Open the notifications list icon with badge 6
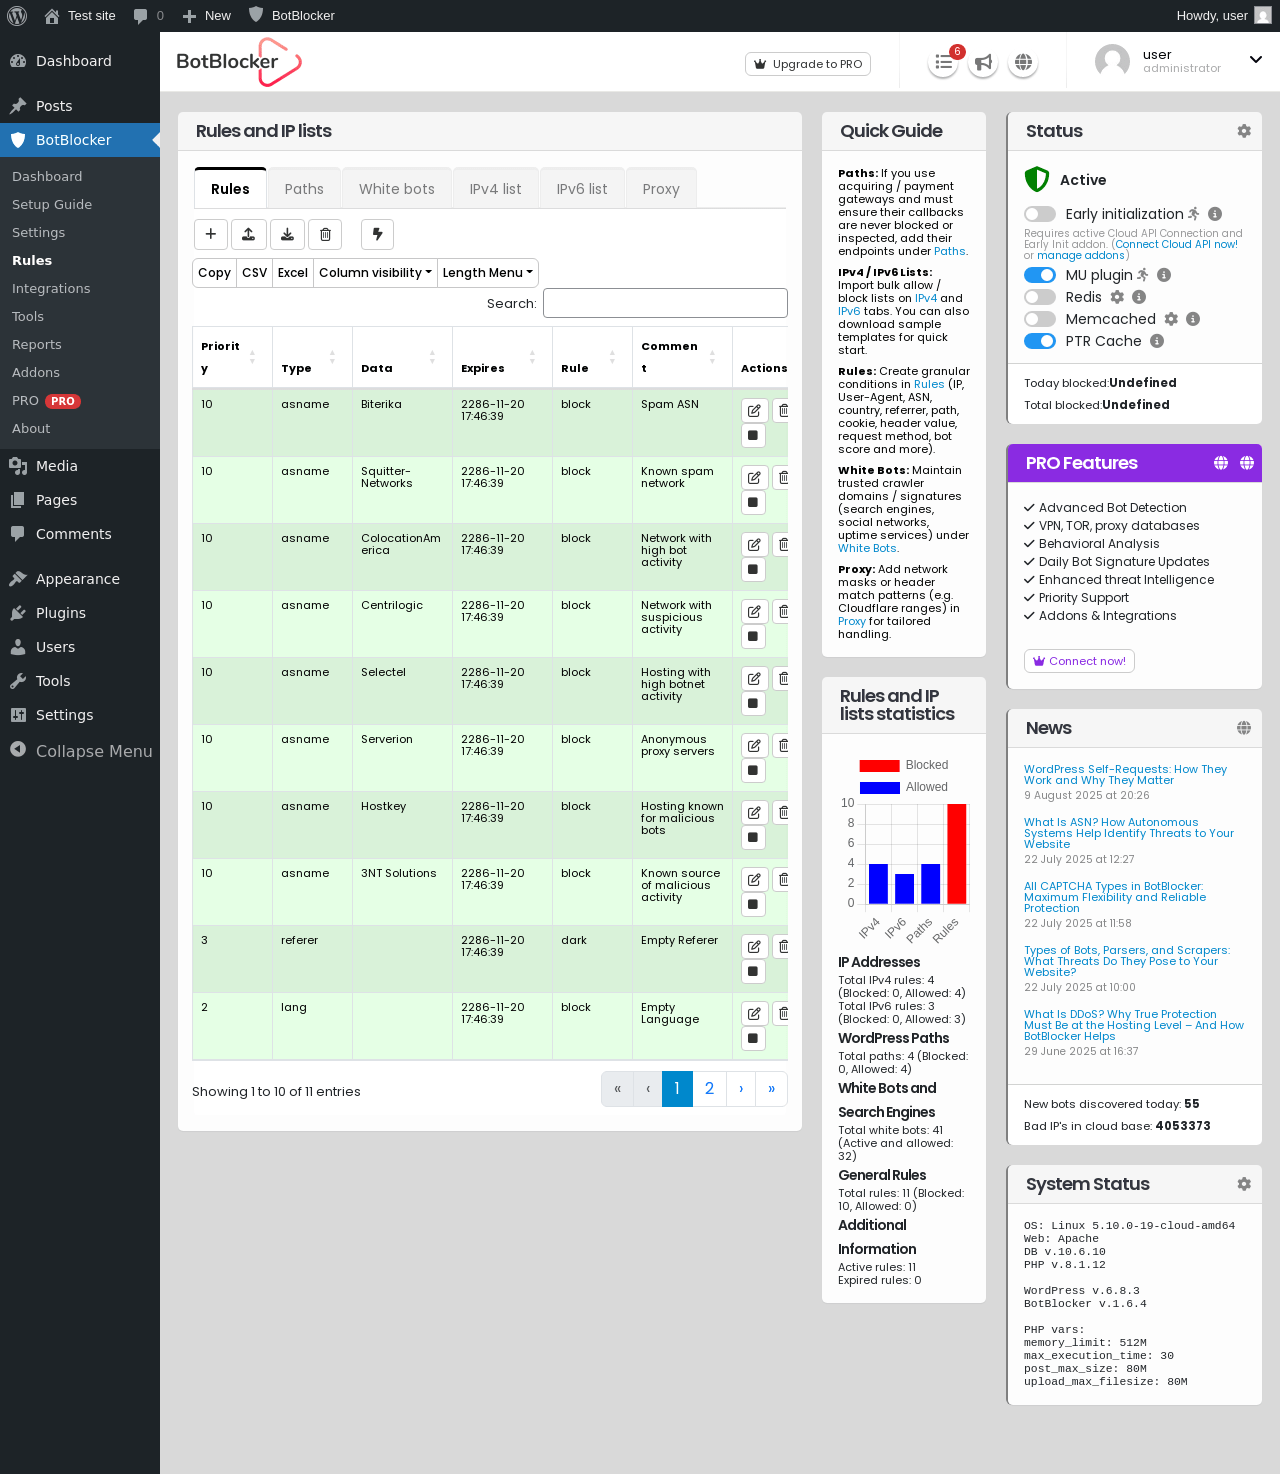The image size is (1280, 1474). (x=943, y=63)
